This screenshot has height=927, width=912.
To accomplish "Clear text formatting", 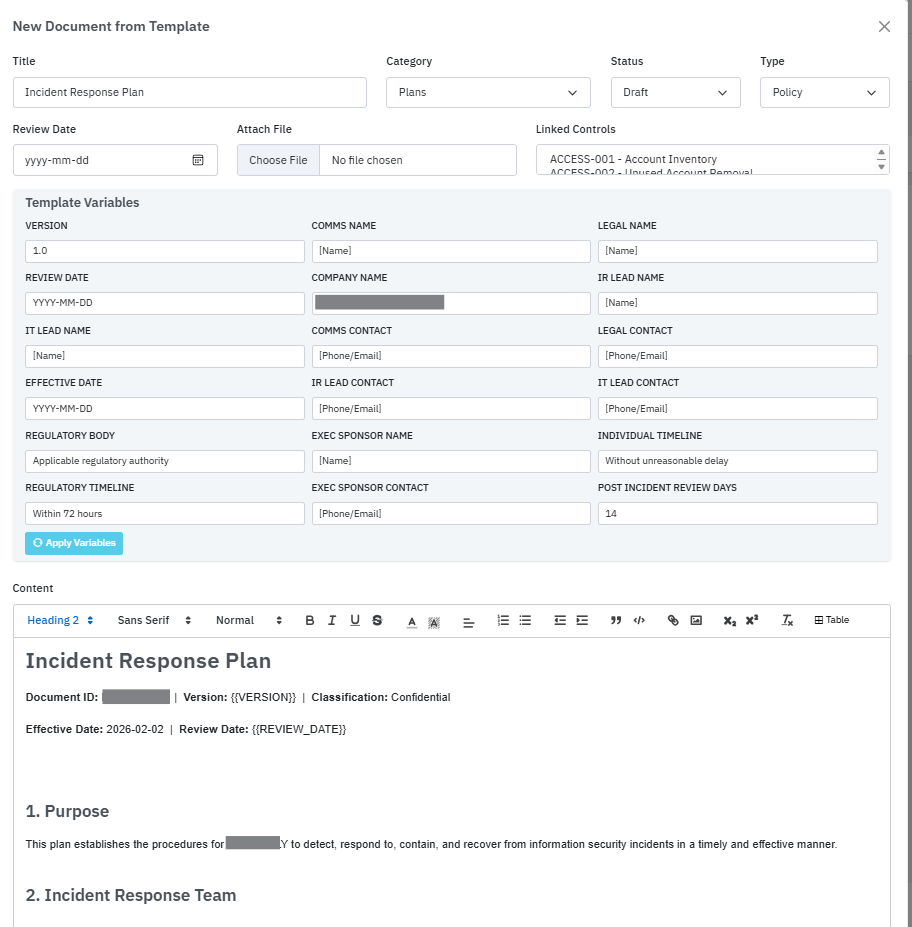I will pos(787,621).
